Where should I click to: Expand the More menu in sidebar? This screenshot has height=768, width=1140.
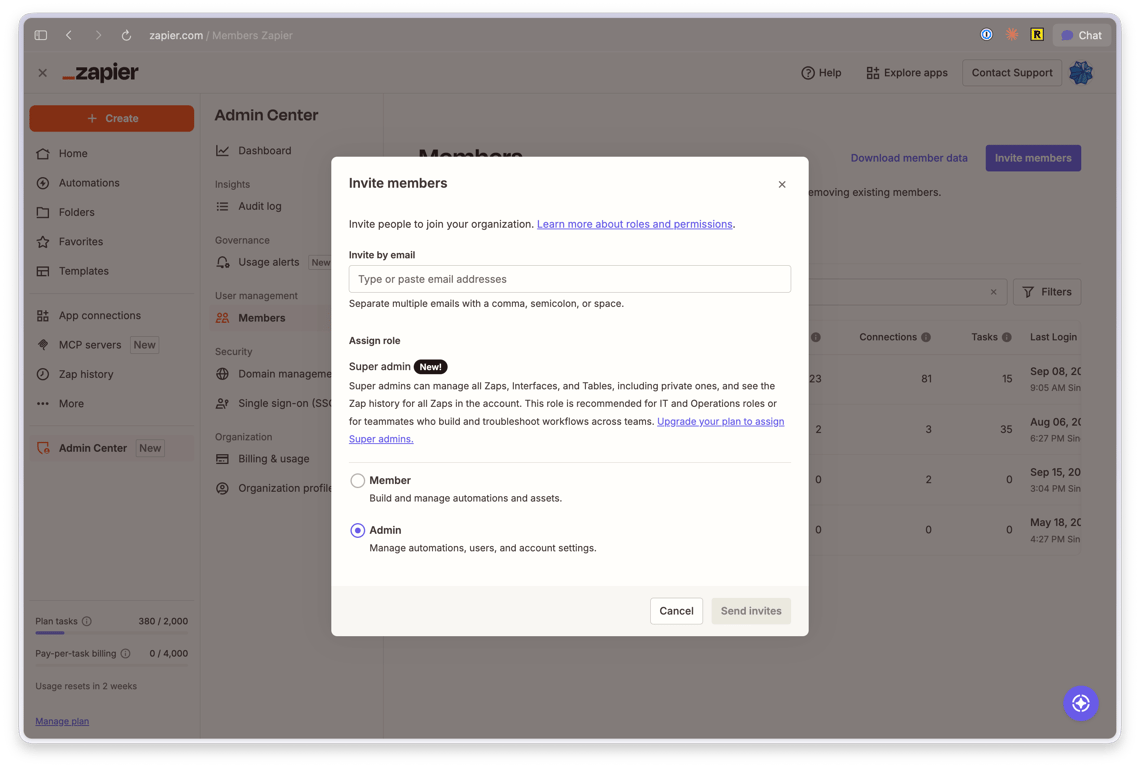[x=71, y=404]
